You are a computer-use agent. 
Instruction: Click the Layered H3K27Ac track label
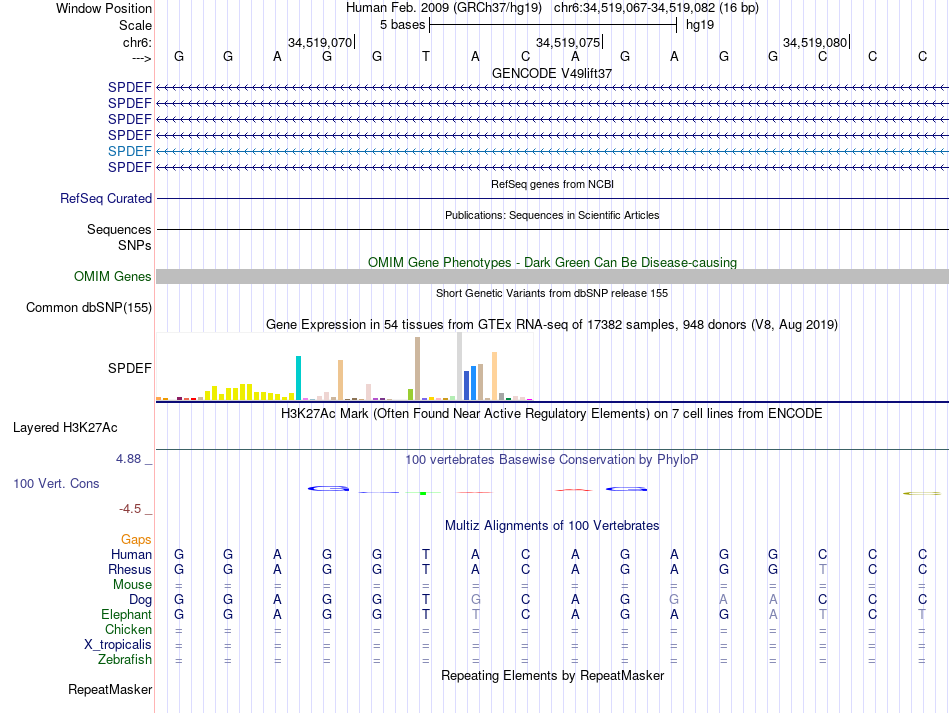pyautogui.click(x=65, y=428)
